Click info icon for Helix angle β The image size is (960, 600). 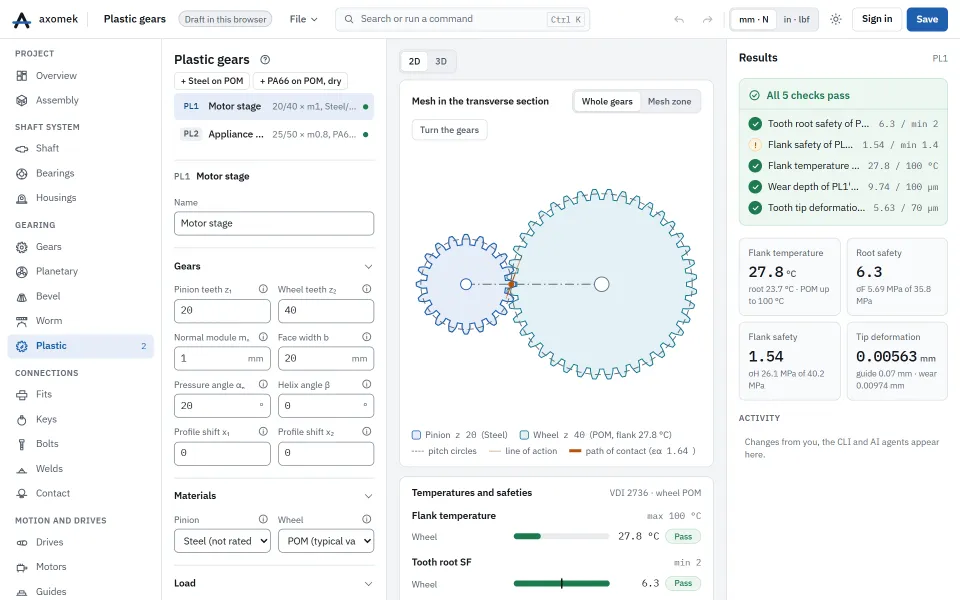coord(367,384)
